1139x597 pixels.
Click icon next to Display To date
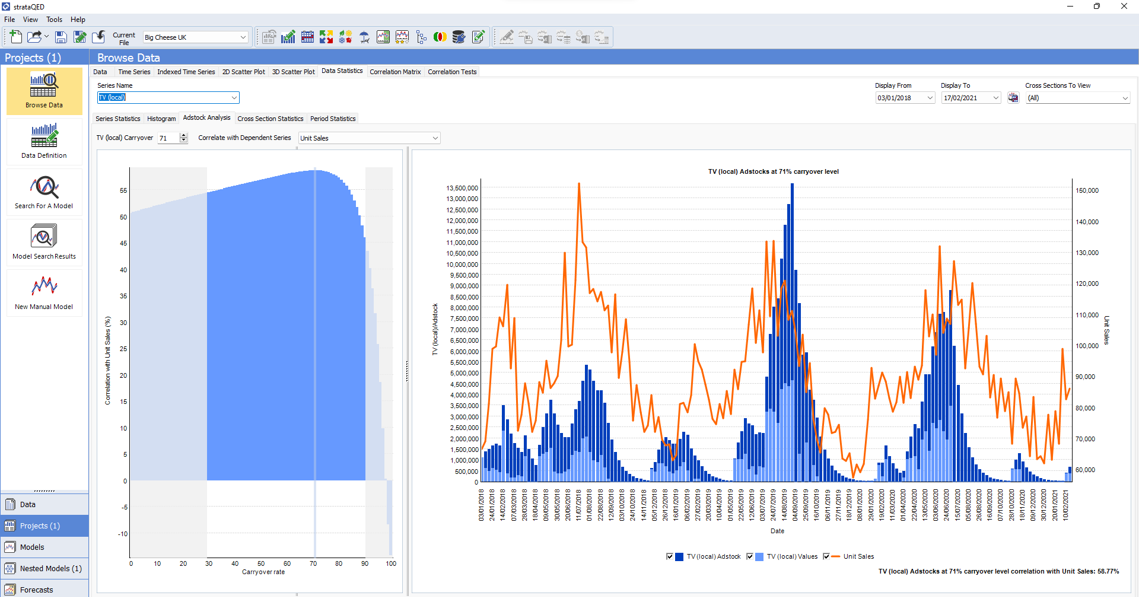(x=1013, y=97)
